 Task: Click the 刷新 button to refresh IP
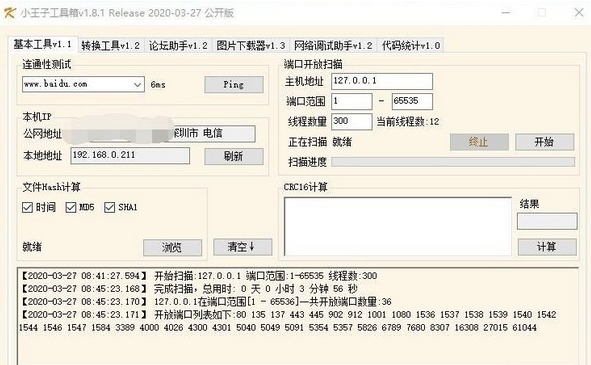tap(234, 156)
